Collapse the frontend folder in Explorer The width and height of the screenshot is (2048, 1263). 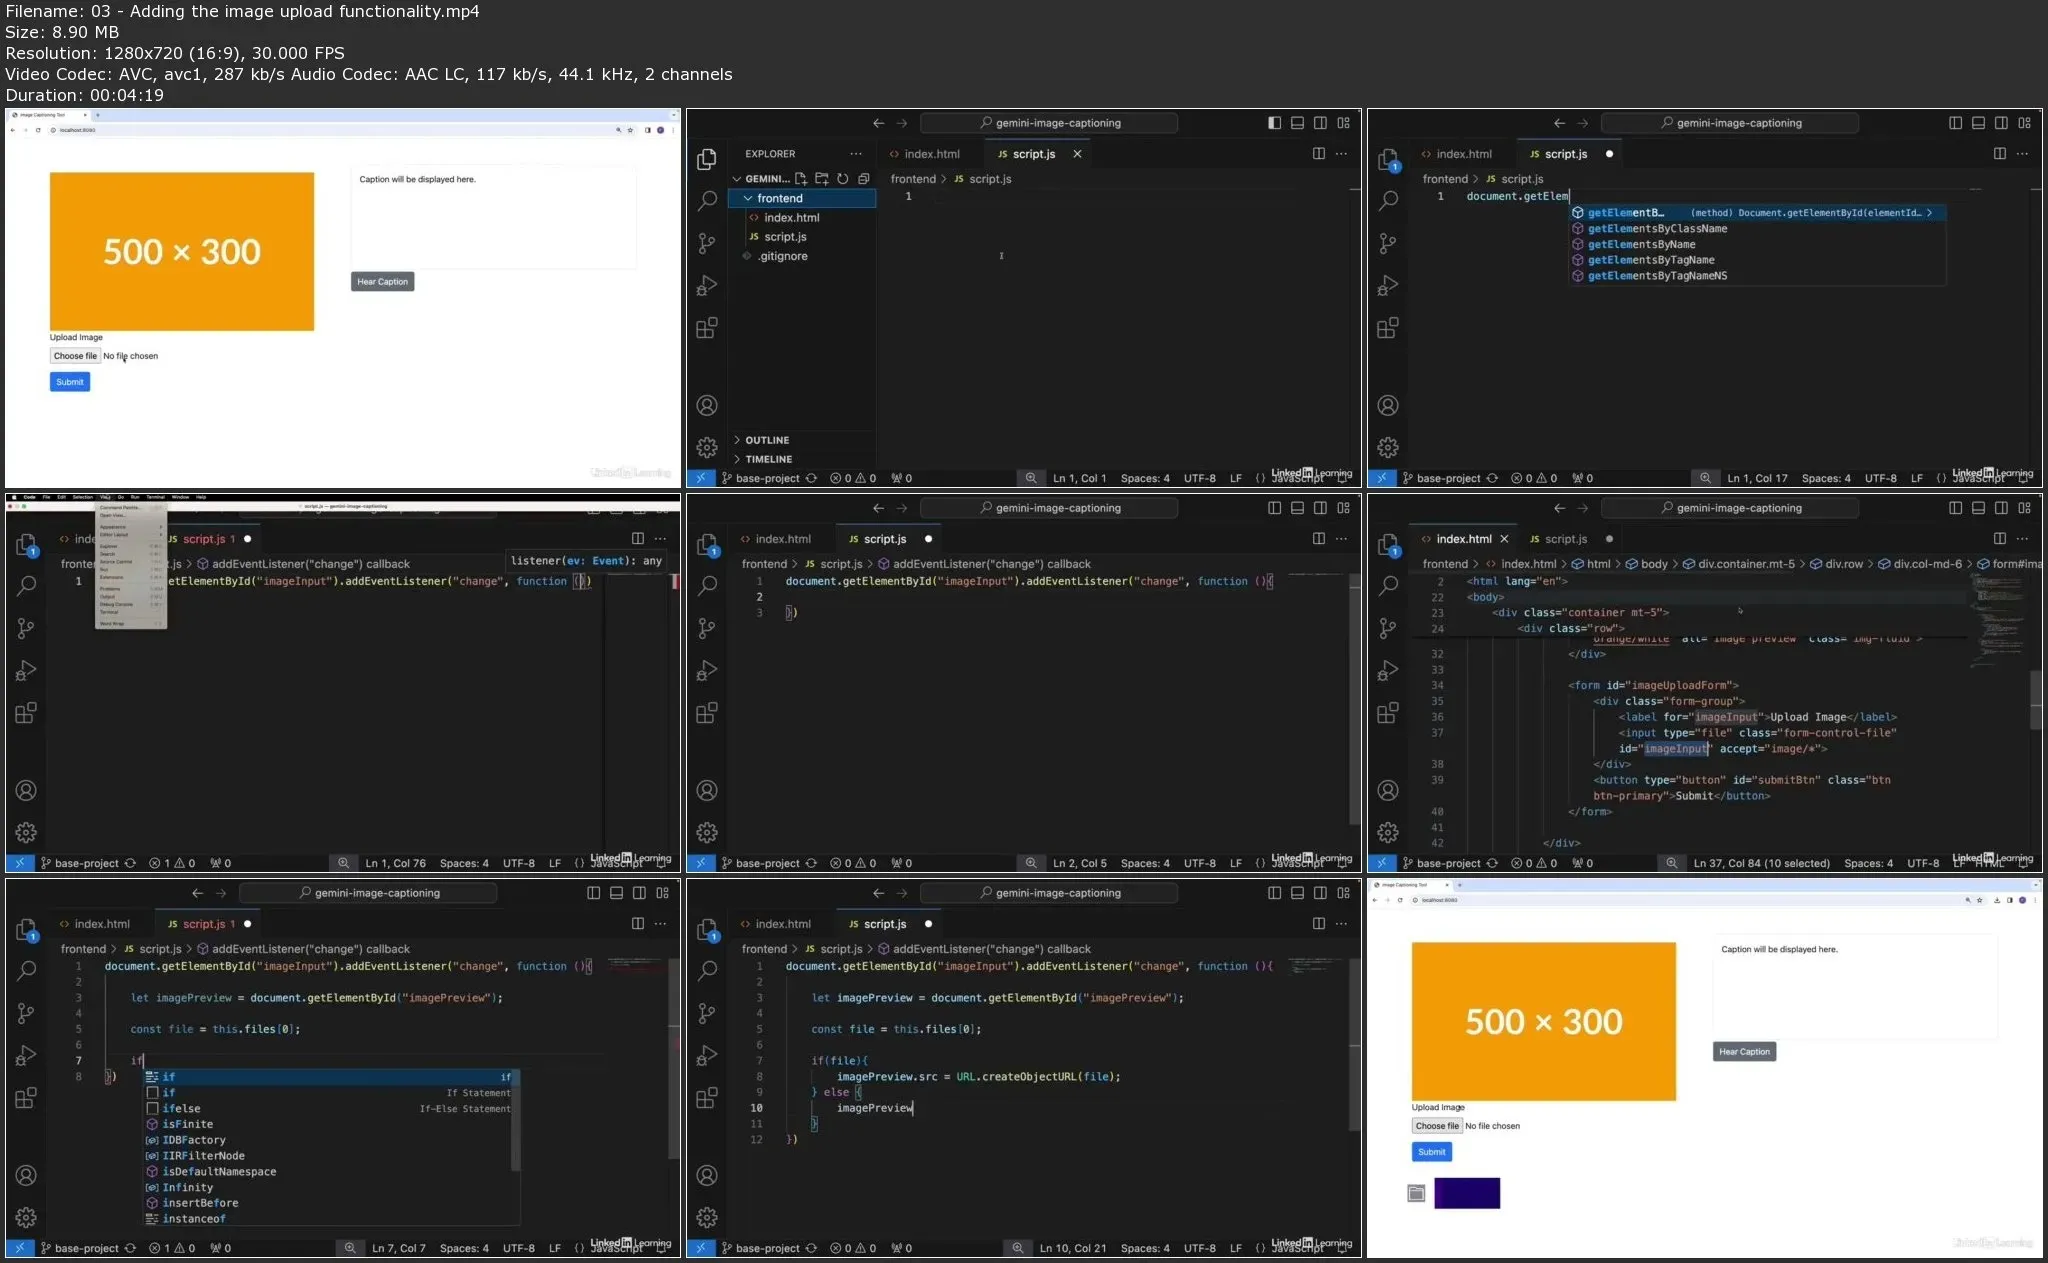(x=748, y=198)
